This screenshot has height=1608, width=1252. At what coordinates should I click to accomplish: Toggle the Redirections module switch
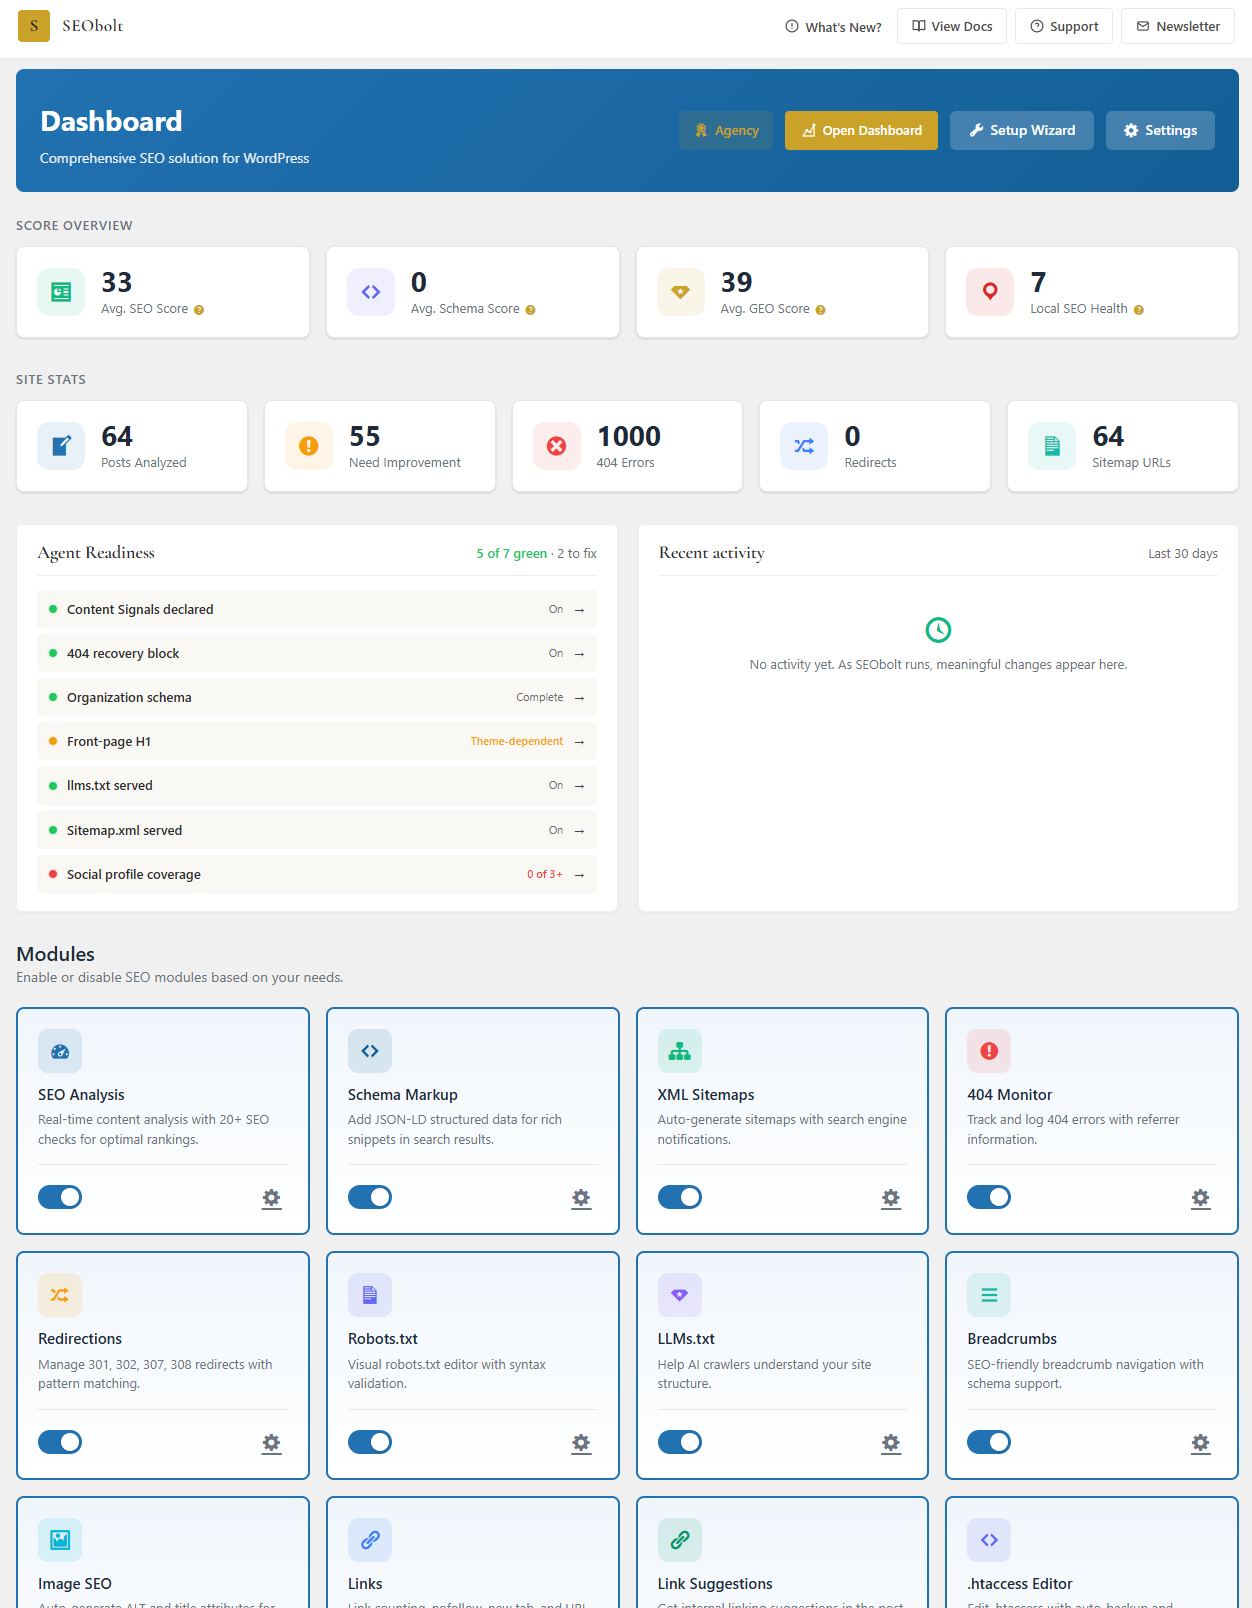coord(60,1442)
